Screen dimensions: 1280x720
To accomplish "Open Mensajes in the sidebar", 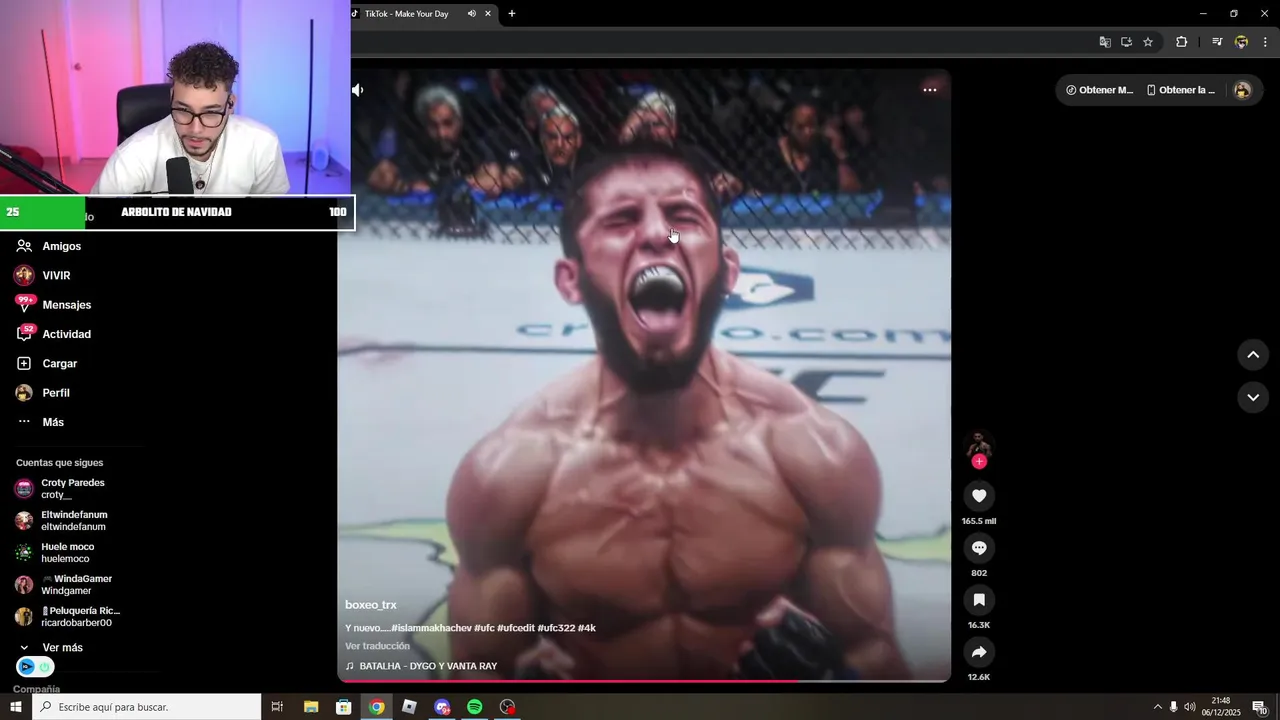I will pyautogui.click(x=66, y=305).
